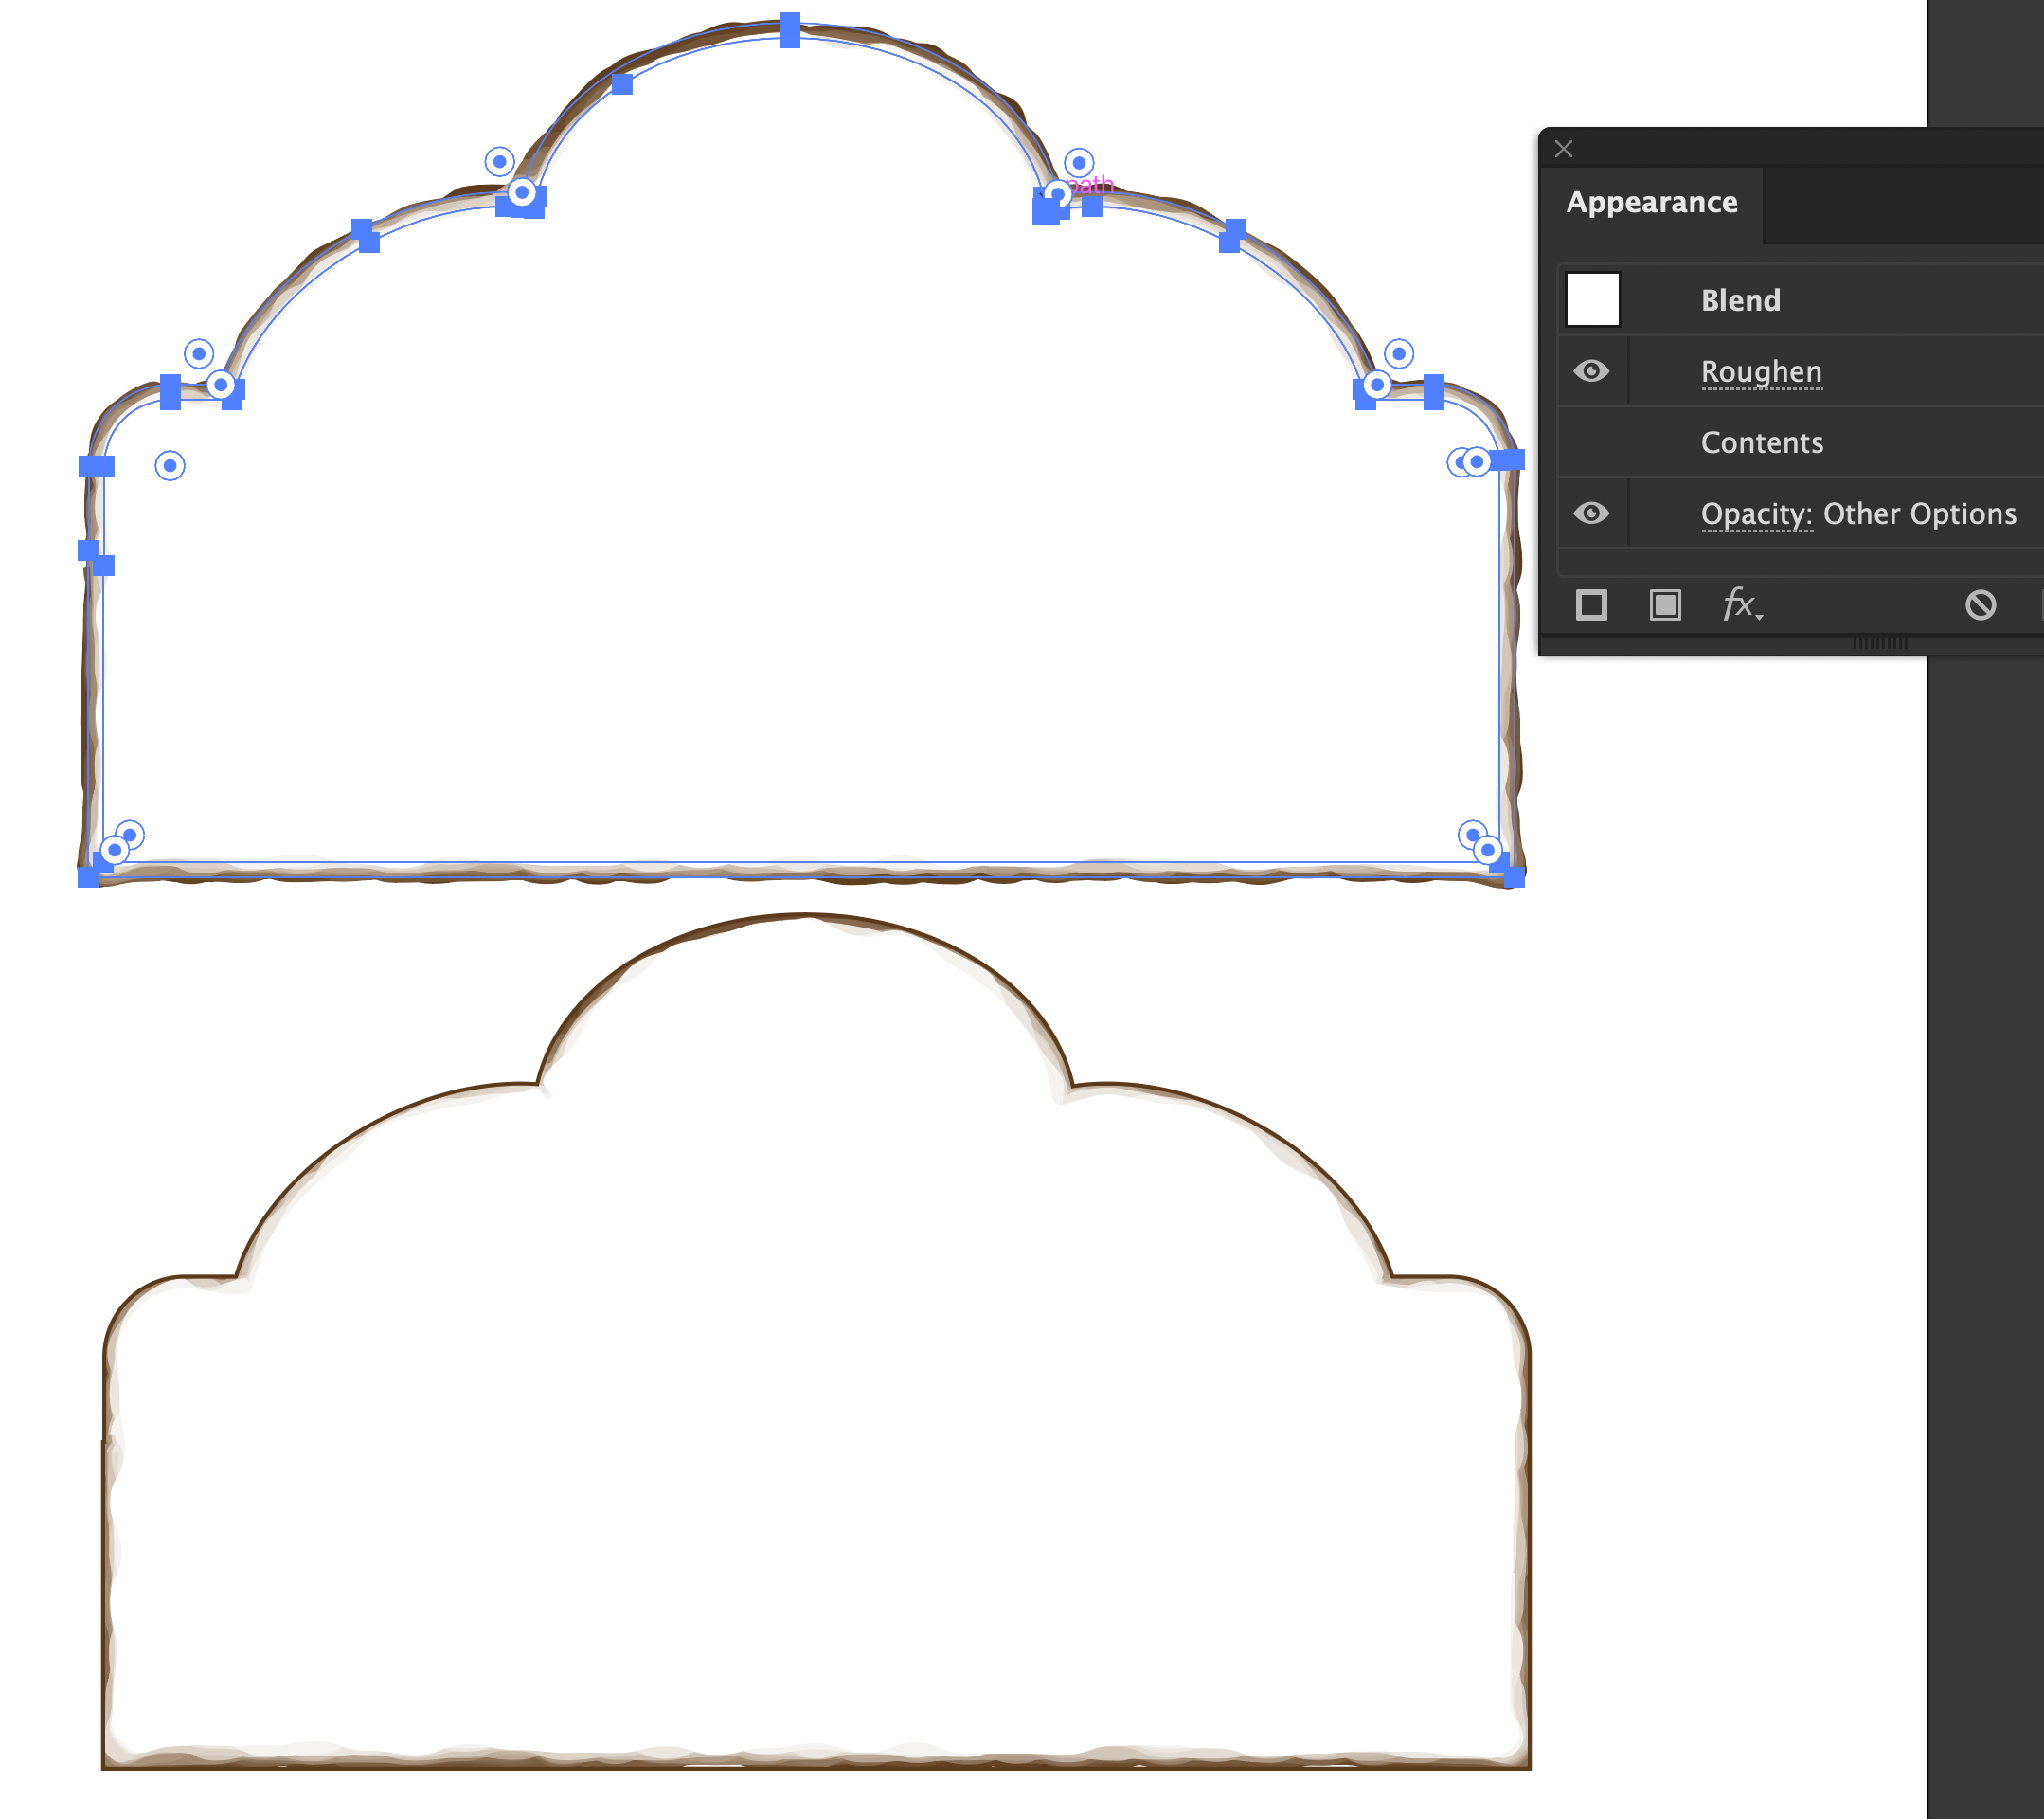Open the Roughen effect settings dialog
The width and height of the screenshot is (2044, 1819).
[1761, 371]
